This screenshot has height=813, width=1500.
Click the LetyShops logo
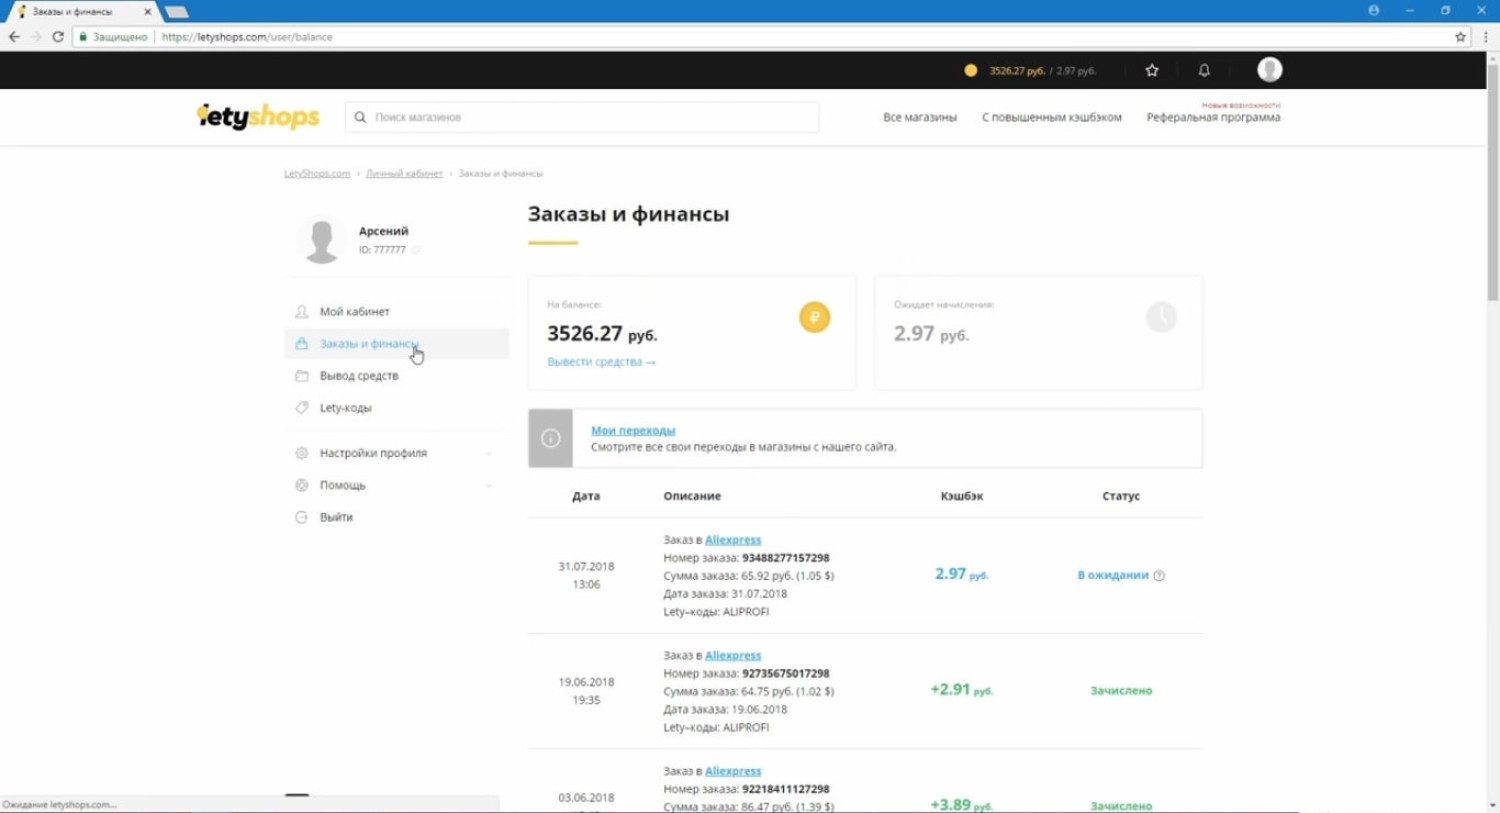(258, 117)
